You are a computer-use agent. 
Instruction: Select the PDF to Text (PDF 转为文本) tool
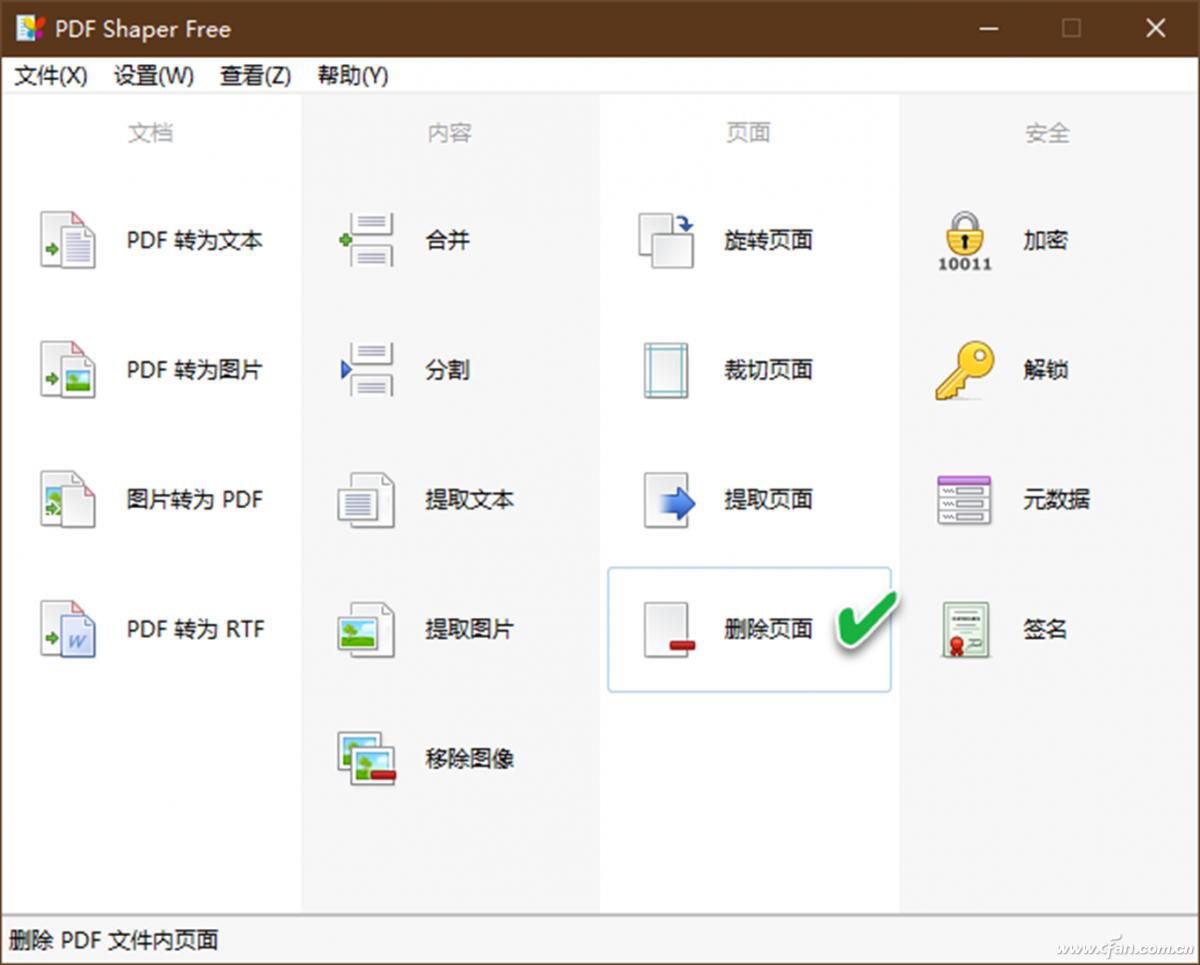[150, 240]
